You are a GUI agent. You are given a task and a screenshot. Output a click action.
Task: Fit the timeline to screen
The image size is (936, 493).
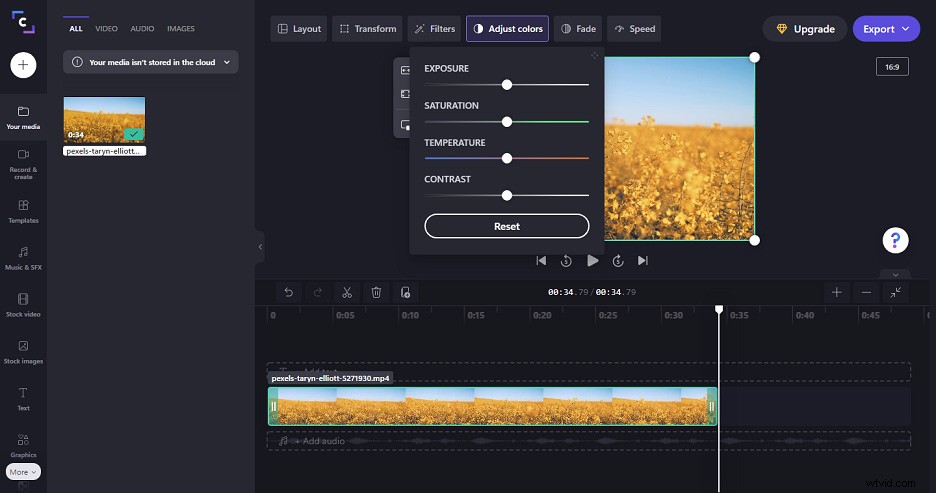tap(896, 292)
